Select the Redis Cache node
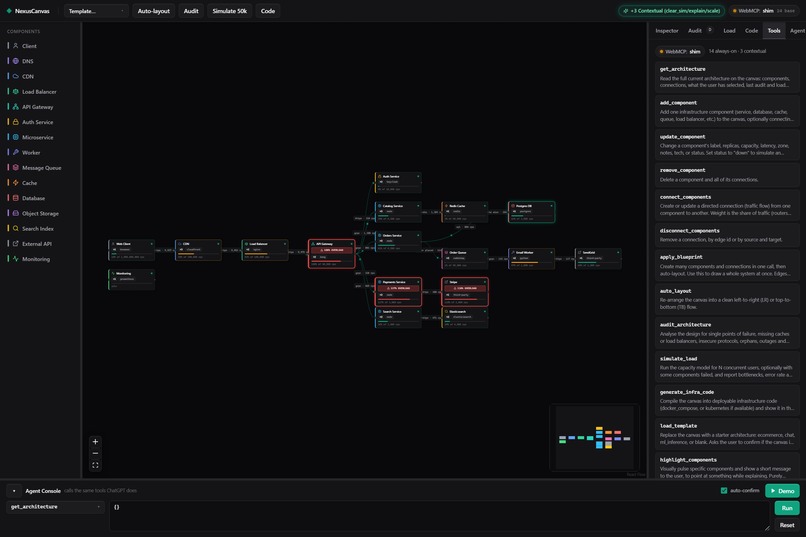Viewport: 806px width, 537px height. pos(465,212)
